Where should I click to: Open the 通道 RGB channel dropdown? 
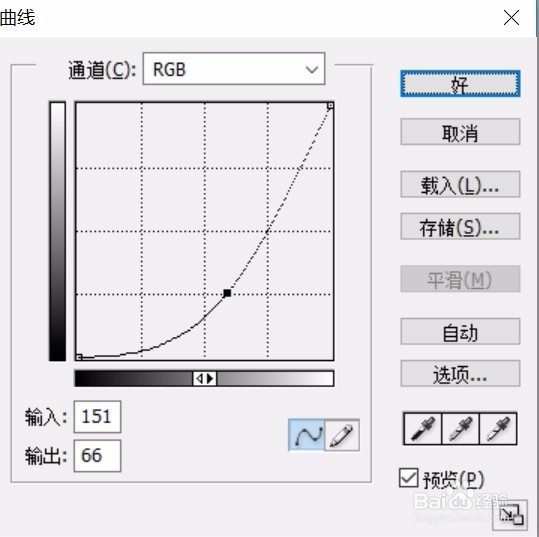(234, 69)
